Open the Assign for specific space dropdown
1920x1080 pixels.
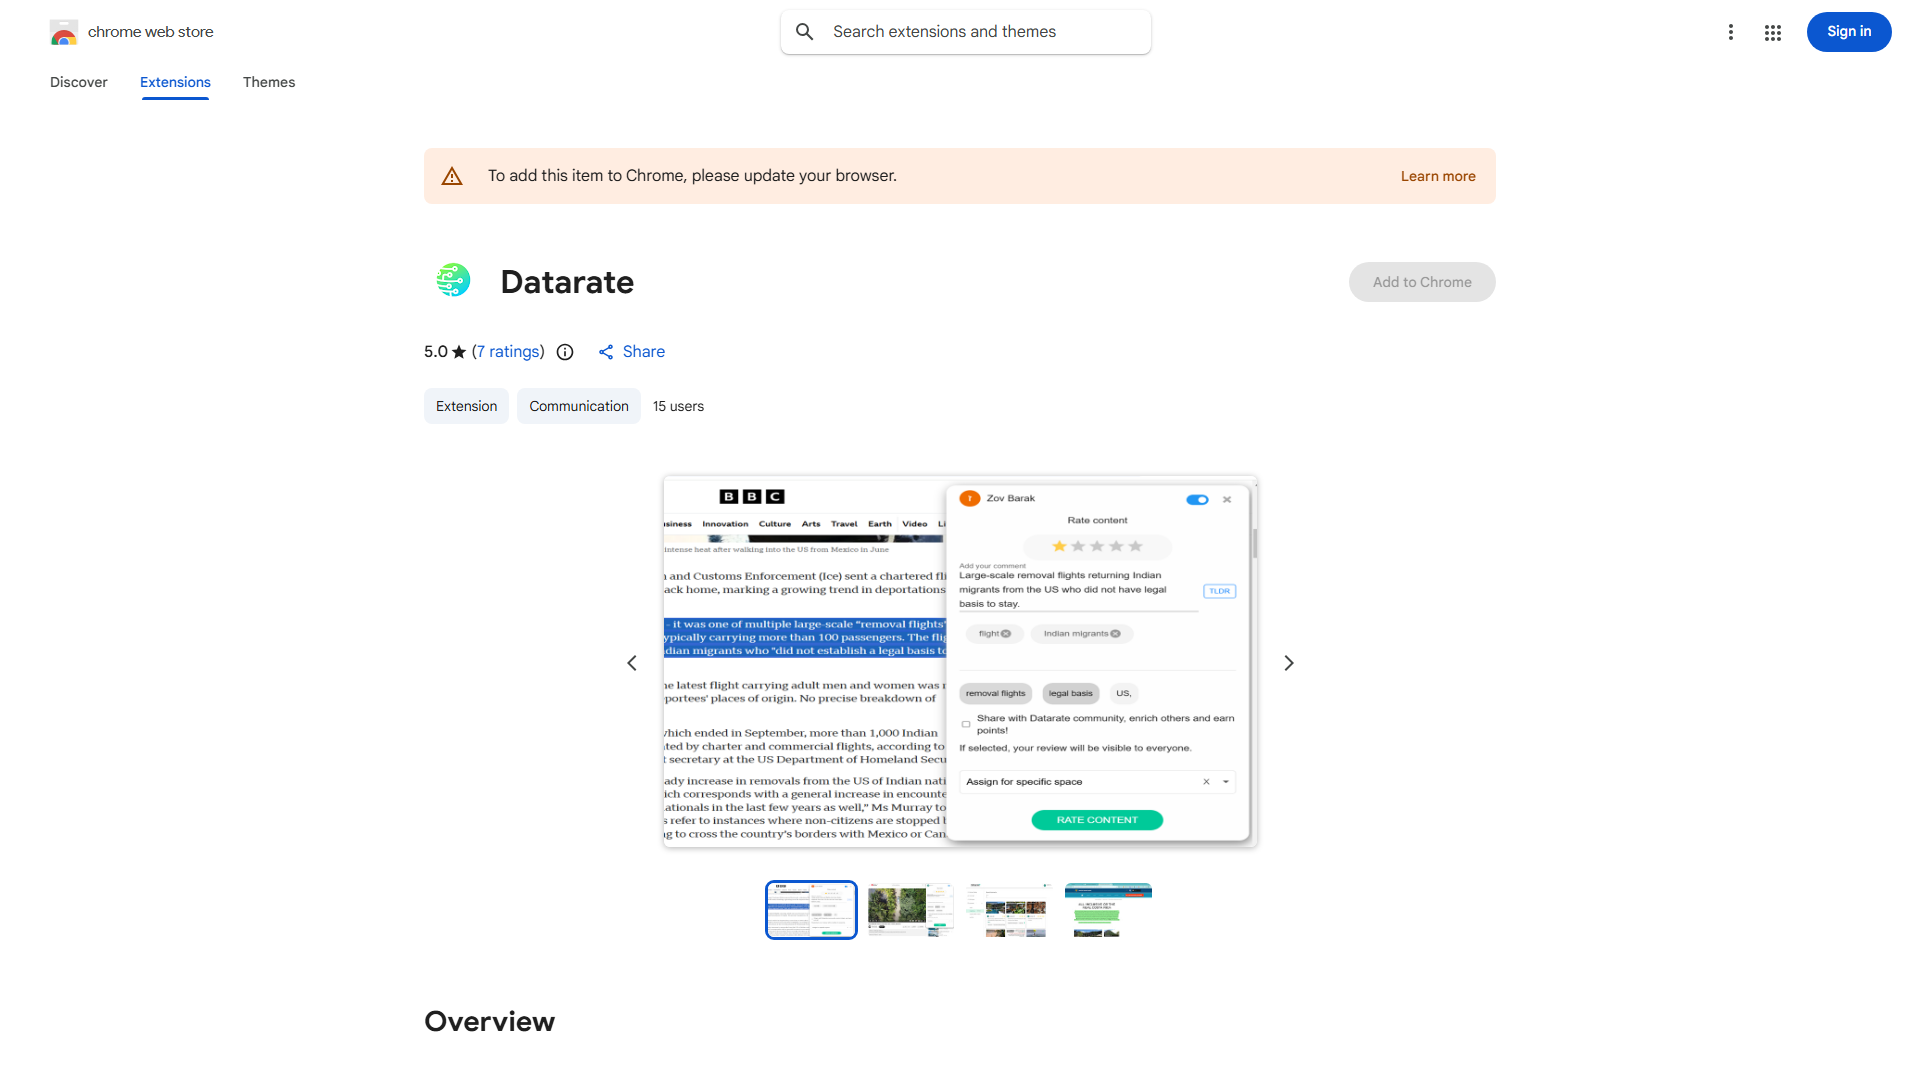pyautogui.click(x=1226, y=781)
